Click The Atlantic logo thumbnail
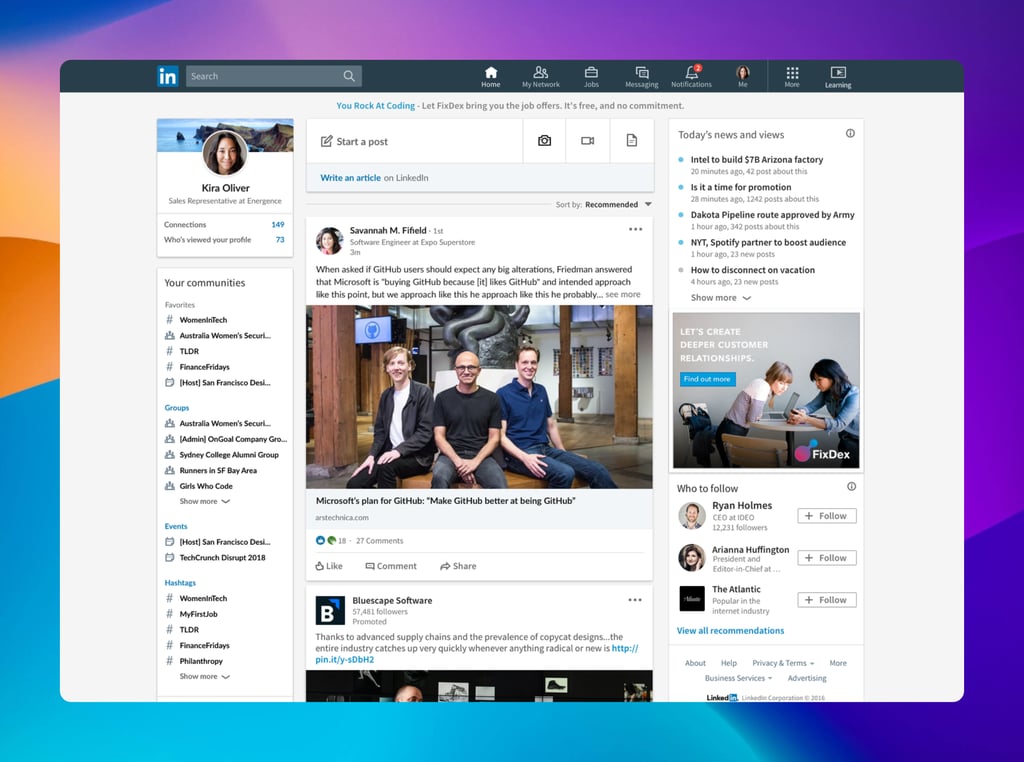The image size is (1024, 762). (x=692, y=599)
